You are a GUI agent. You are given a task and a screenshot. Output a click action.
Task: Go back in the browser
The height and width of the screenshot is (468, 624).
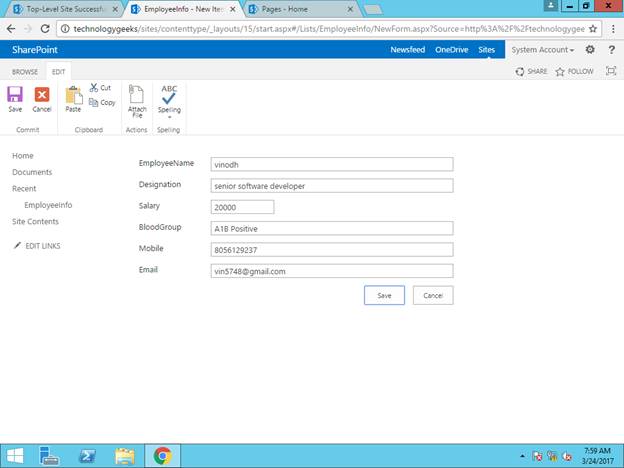click(x=11, y=29)
